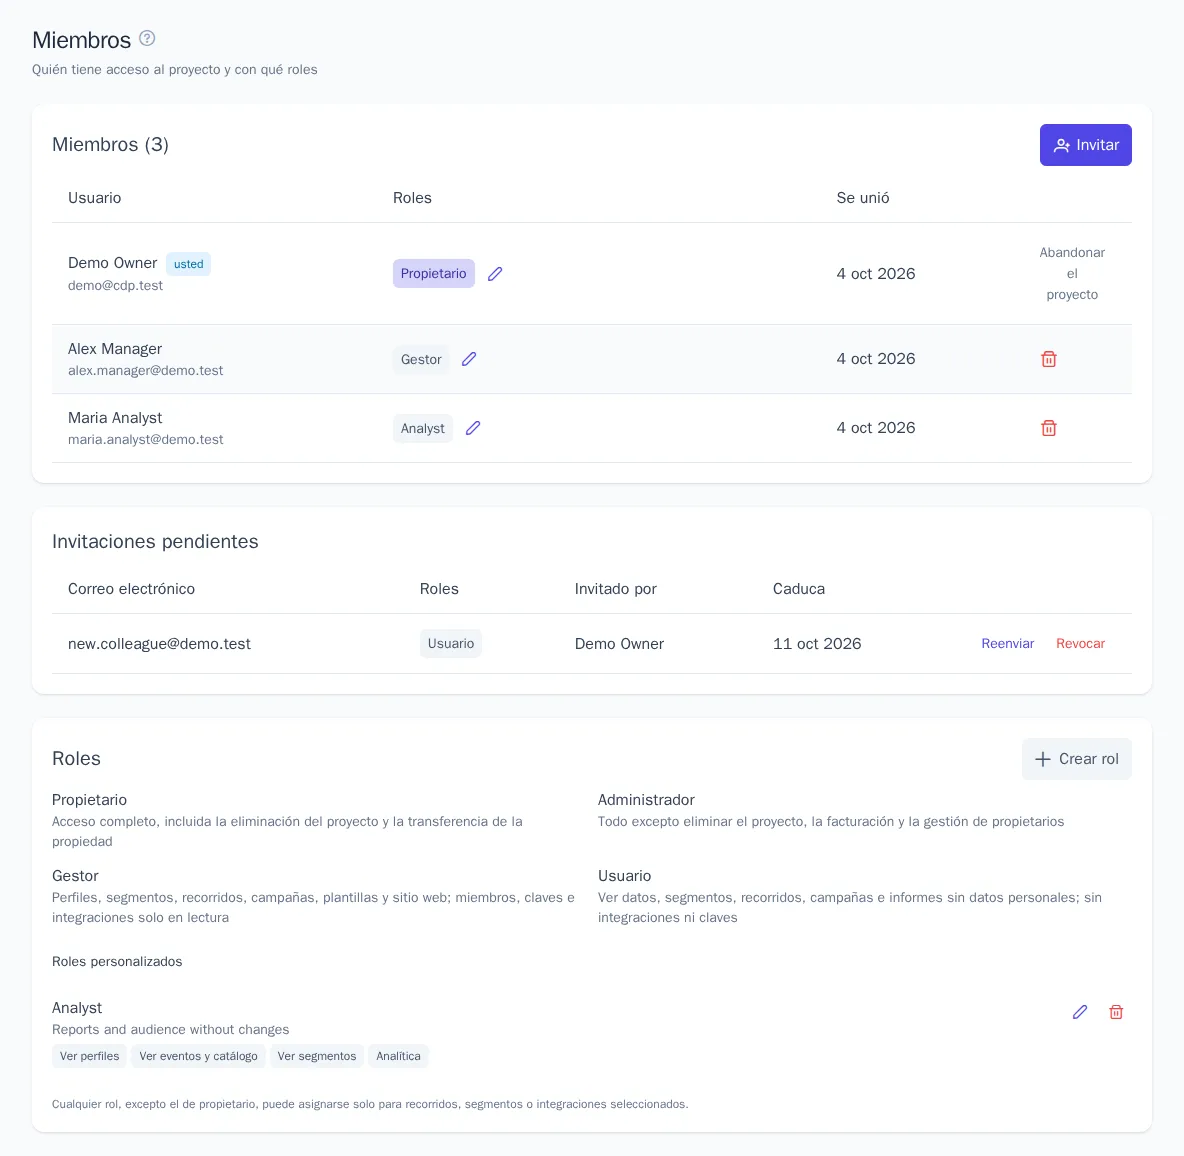1184x1156 pixels.
Task: Edit Alex Manager's Gestor role
Action: [x=469, y=359]
